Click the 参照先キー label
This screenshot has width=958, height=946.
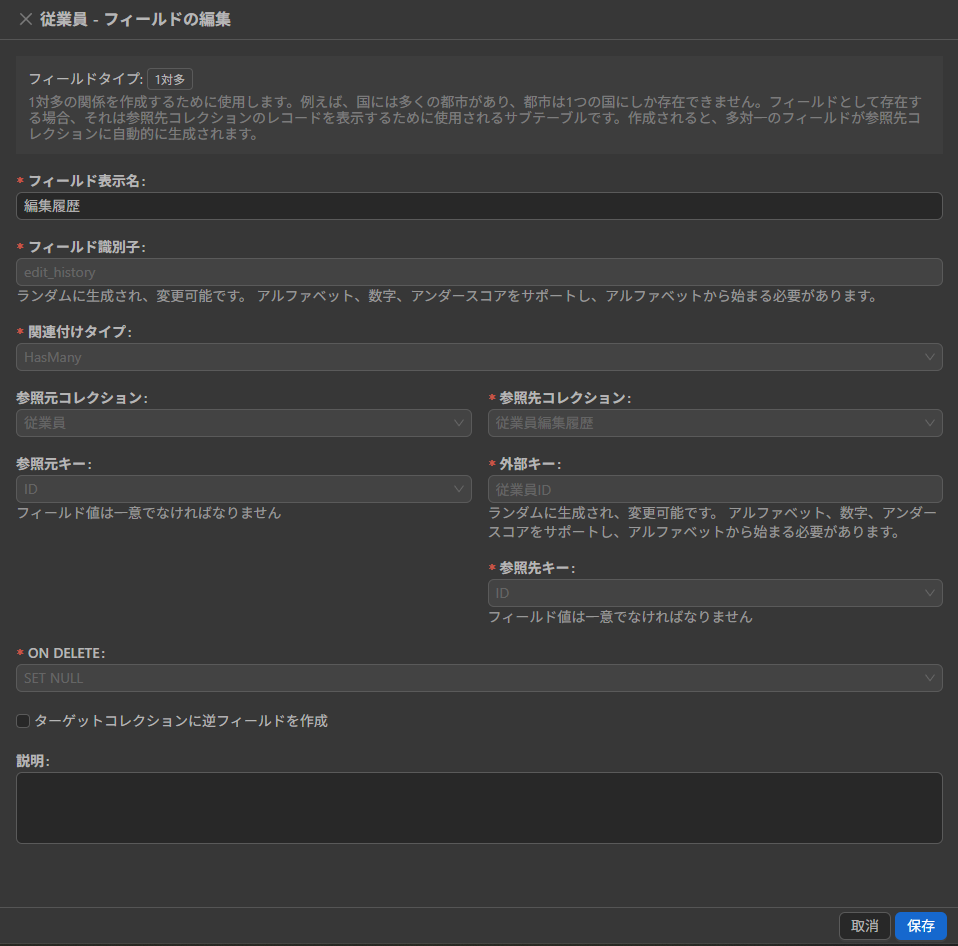click(x=536, y=568)
